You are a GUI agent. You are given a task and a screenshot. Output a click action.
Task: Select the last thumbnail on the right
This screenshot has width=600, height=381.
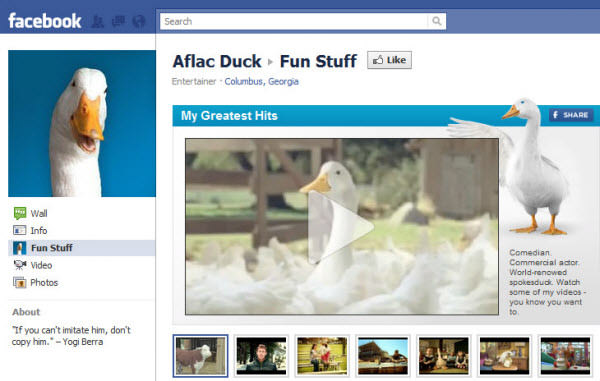point(565,356)
